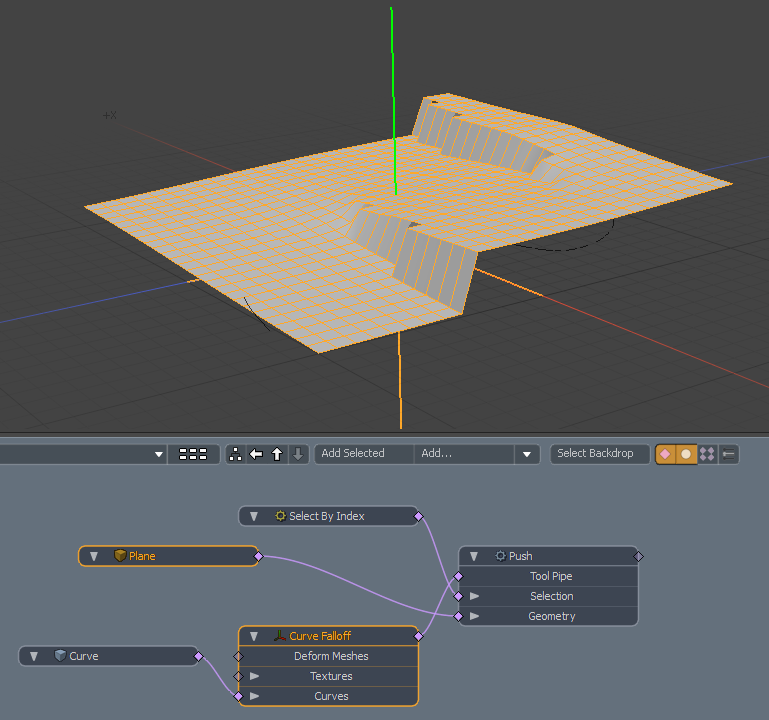Click the Plane mesh cube icon
The image size is (769, 720).
coord(120,556)
